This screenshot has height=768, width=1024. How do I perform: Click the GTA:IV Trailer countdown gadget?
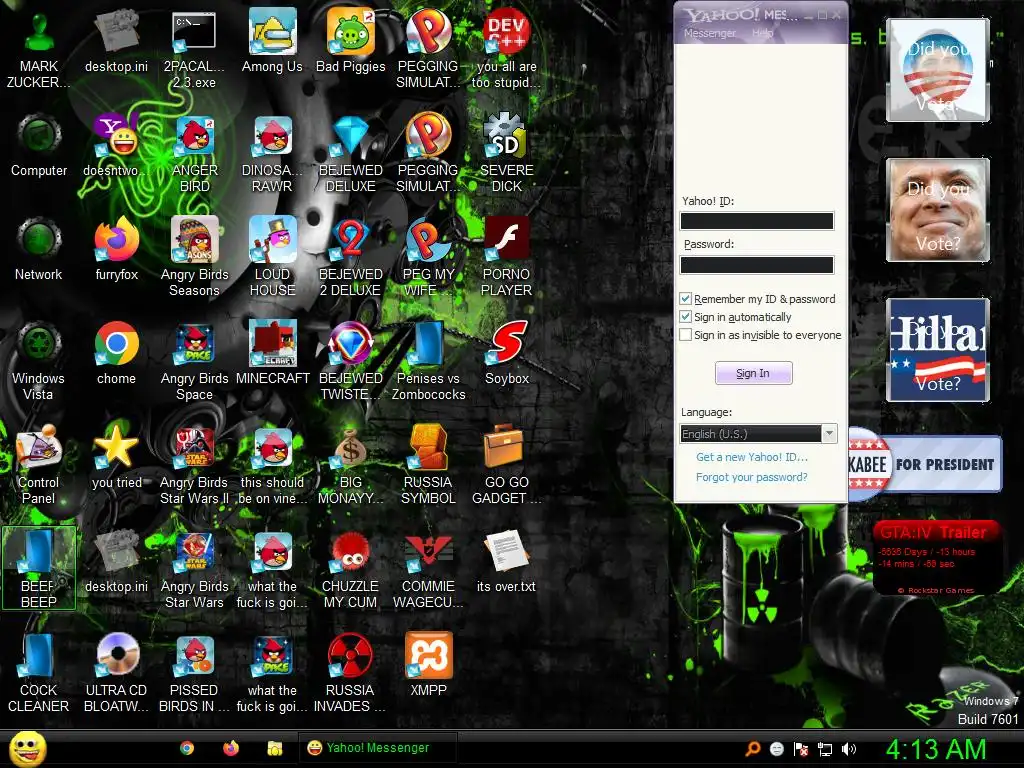pyautogui.click(x=936, y=557)
